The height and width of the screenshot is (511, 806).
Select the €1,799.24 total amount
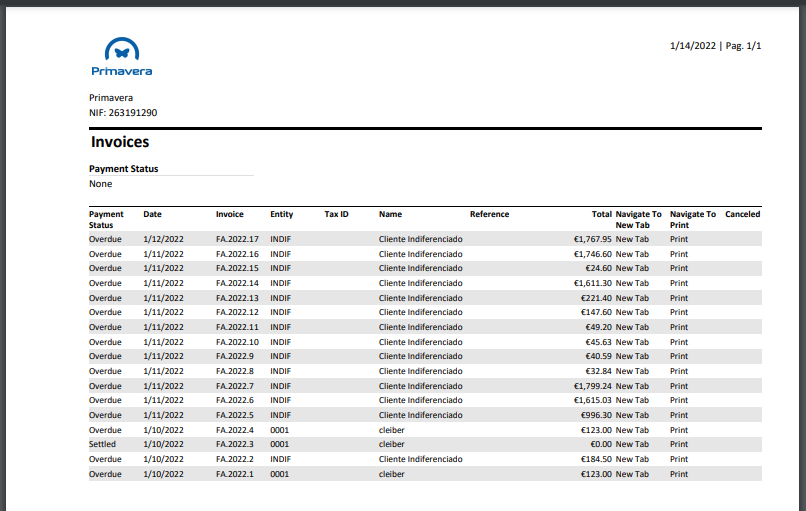click(593, 386)
